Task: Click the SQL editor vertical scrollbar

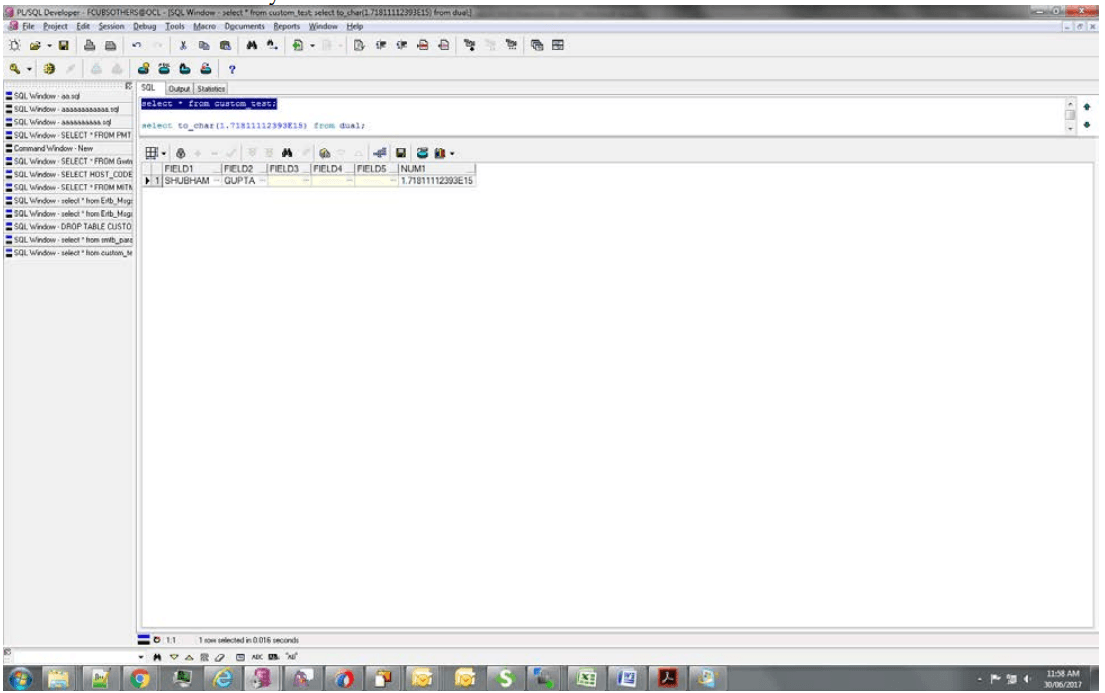Action: pos(1070,116)
